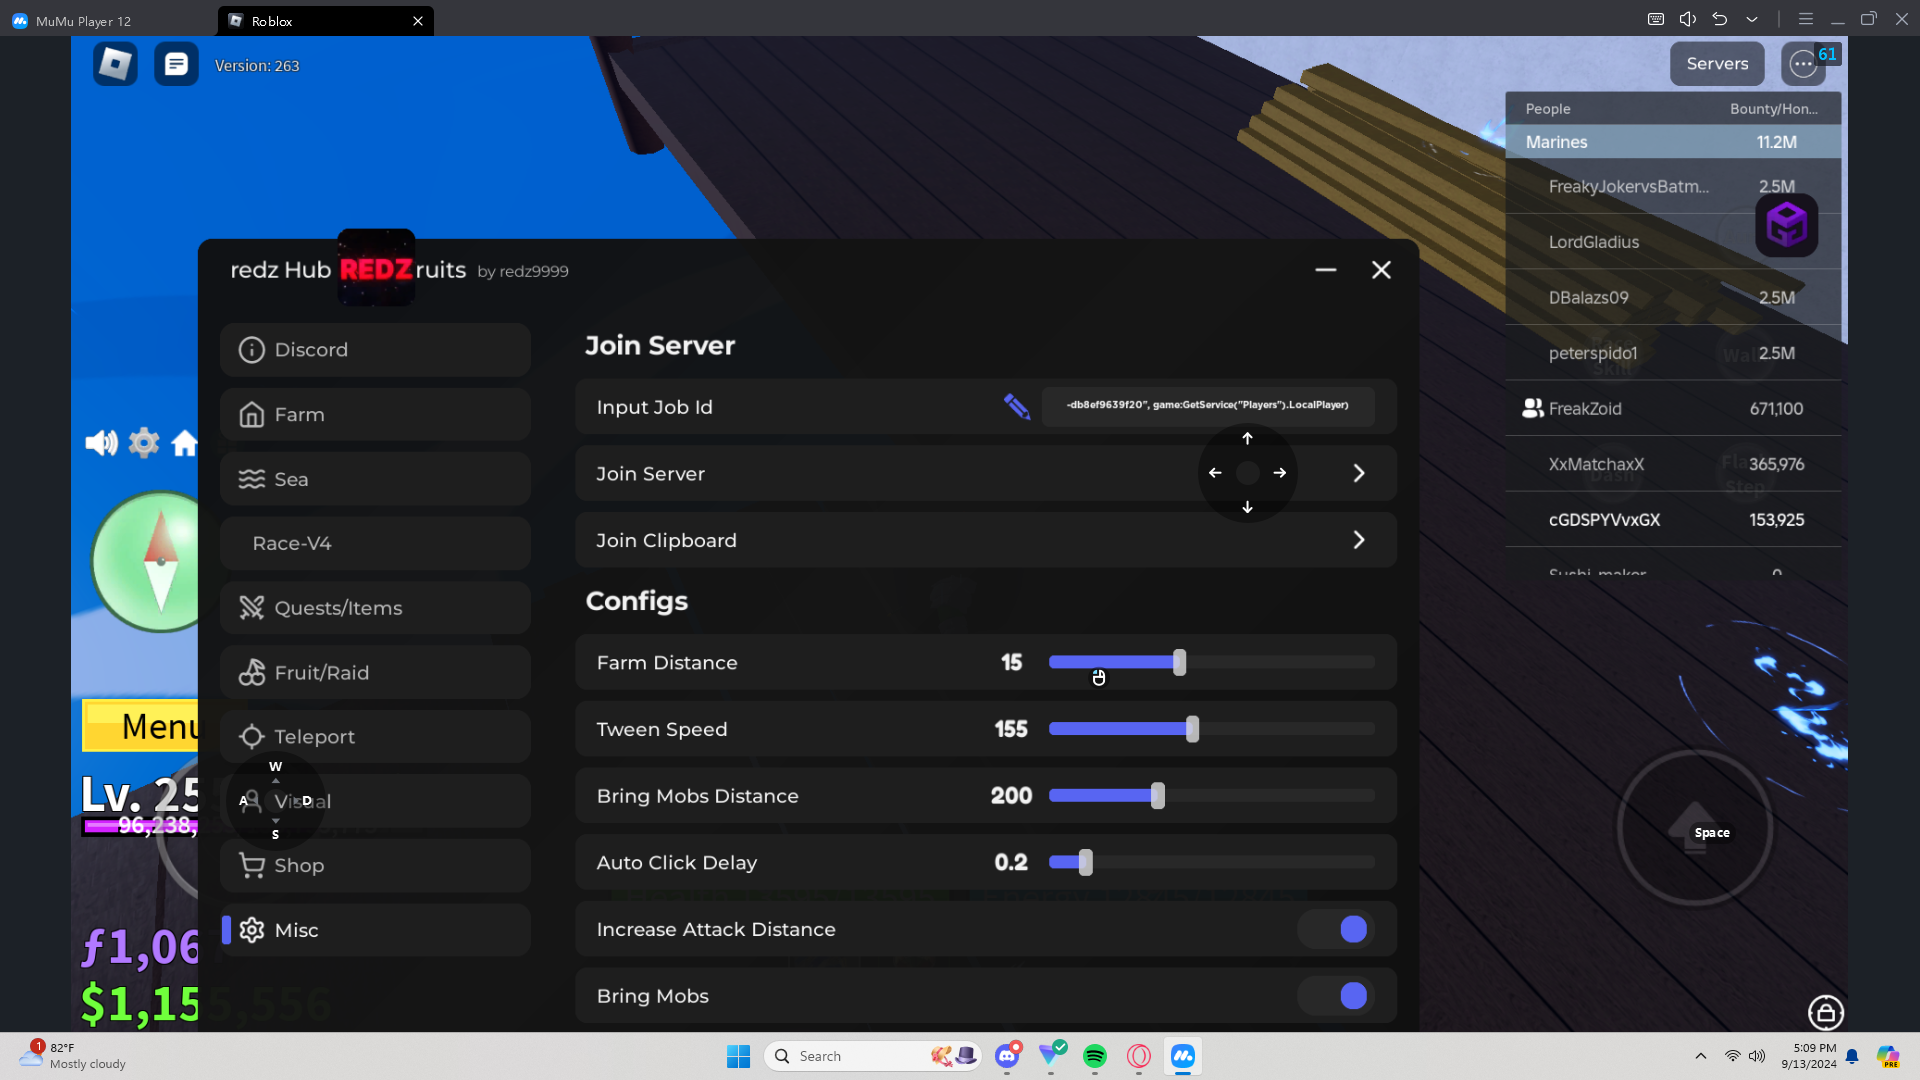Image resolution: width=1920 pixels, height=1080 pixels.
Task: Open the weather widget on taskbar
Action: 74,1056
